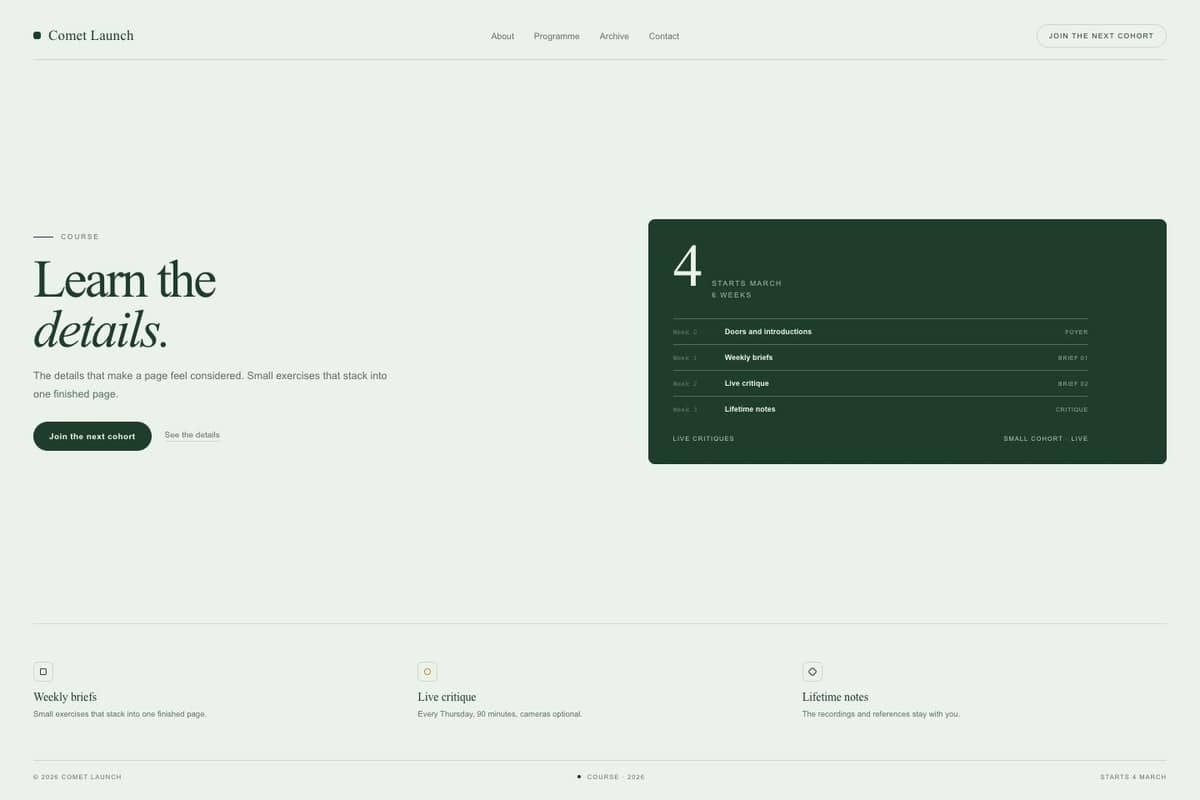Select the Doors and introductions row in the schedule card
The image size is (1200, 800).
click(880, 332)
